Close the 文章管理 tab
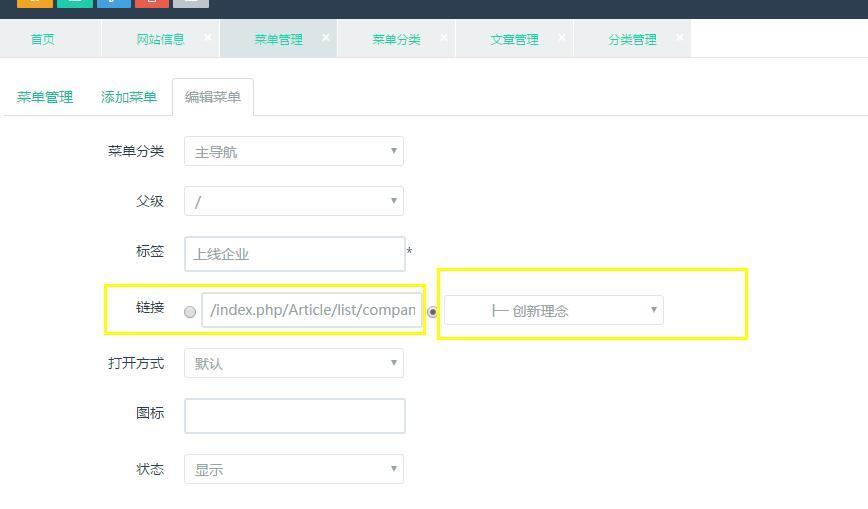868x509 pixels. click(x=561, y=37)
